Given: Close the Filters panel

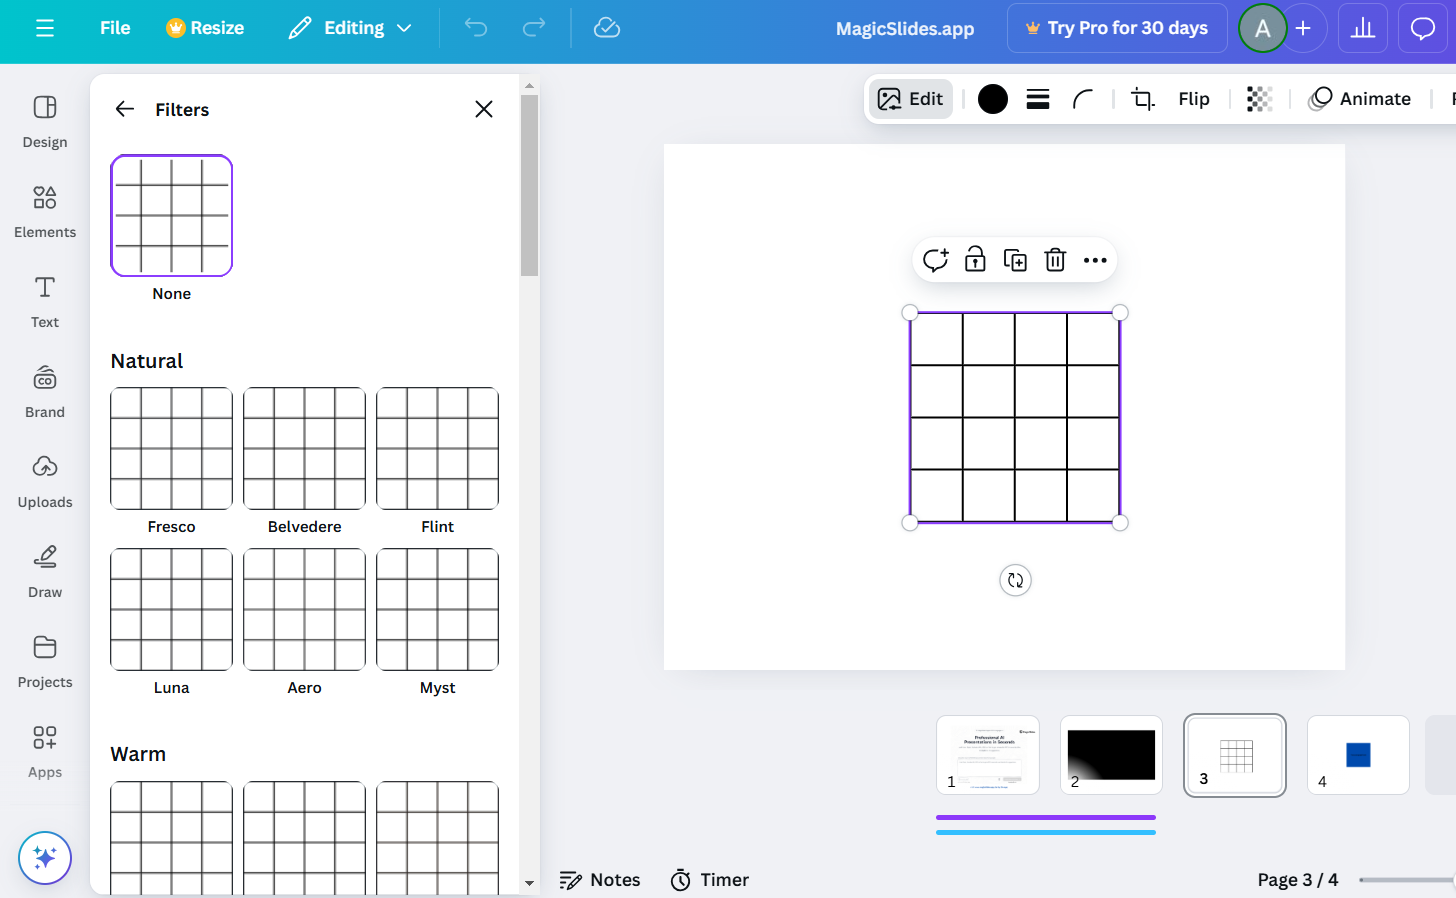Looking at the screenshot, I should click(x=484, y=109).
